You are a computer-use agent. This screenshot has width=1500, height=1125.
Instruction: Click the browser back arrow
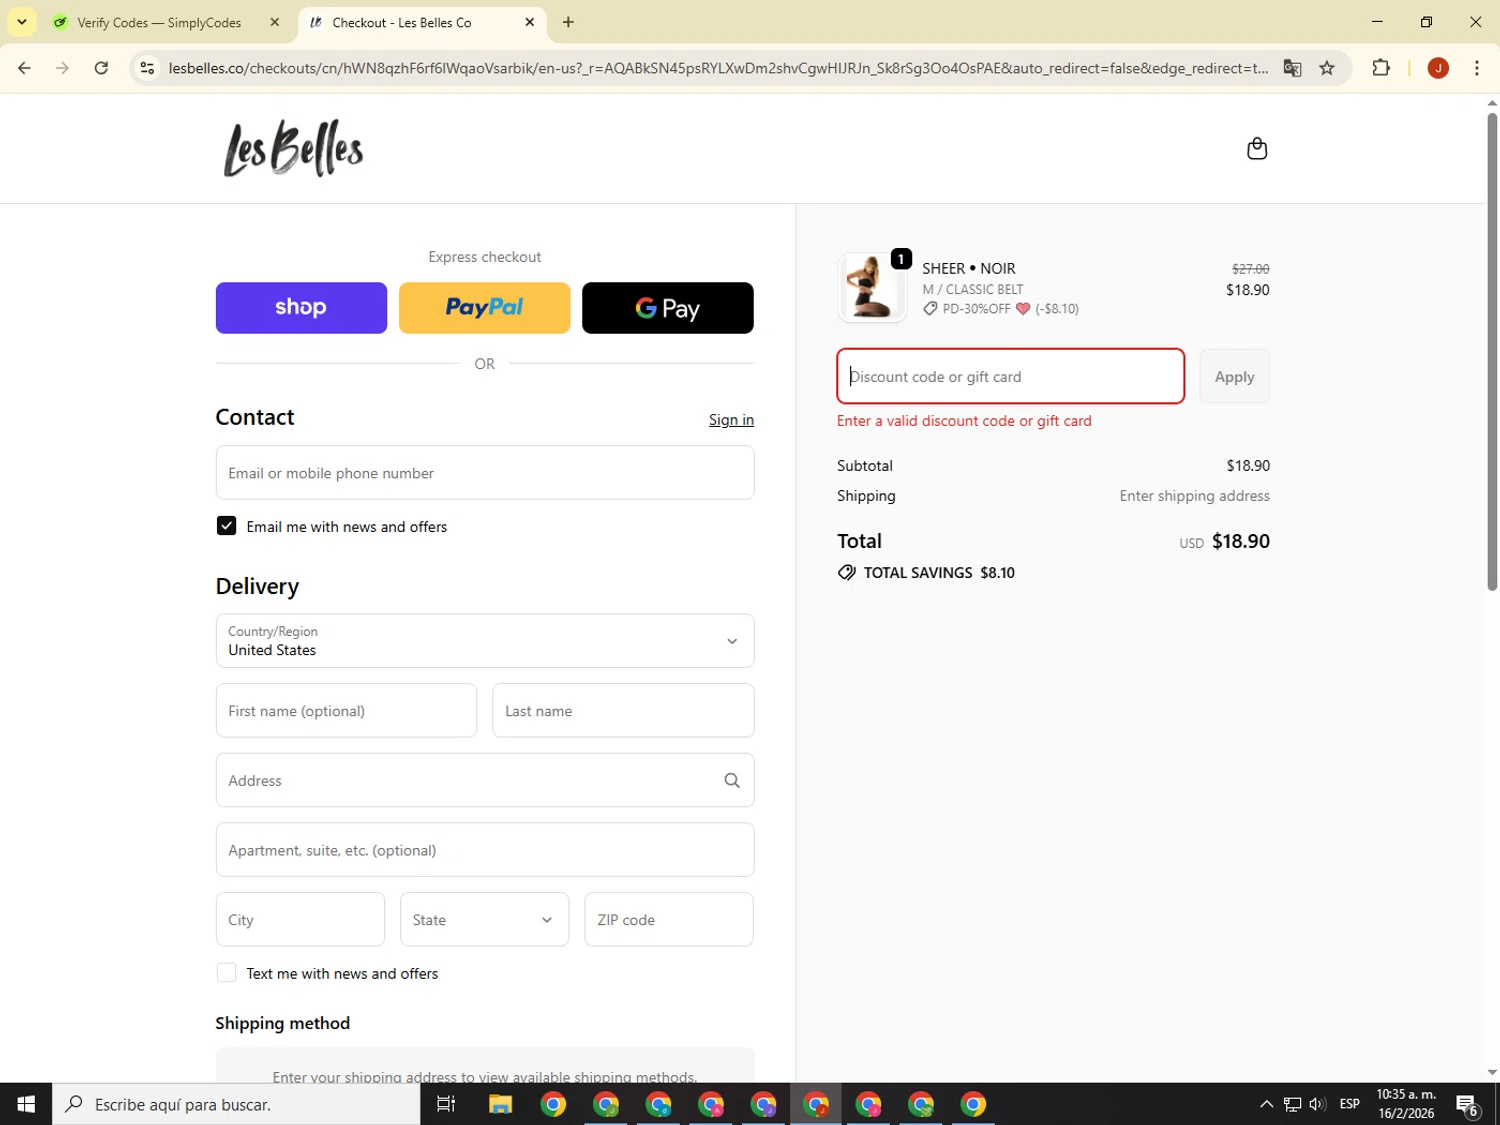(24, 68)
